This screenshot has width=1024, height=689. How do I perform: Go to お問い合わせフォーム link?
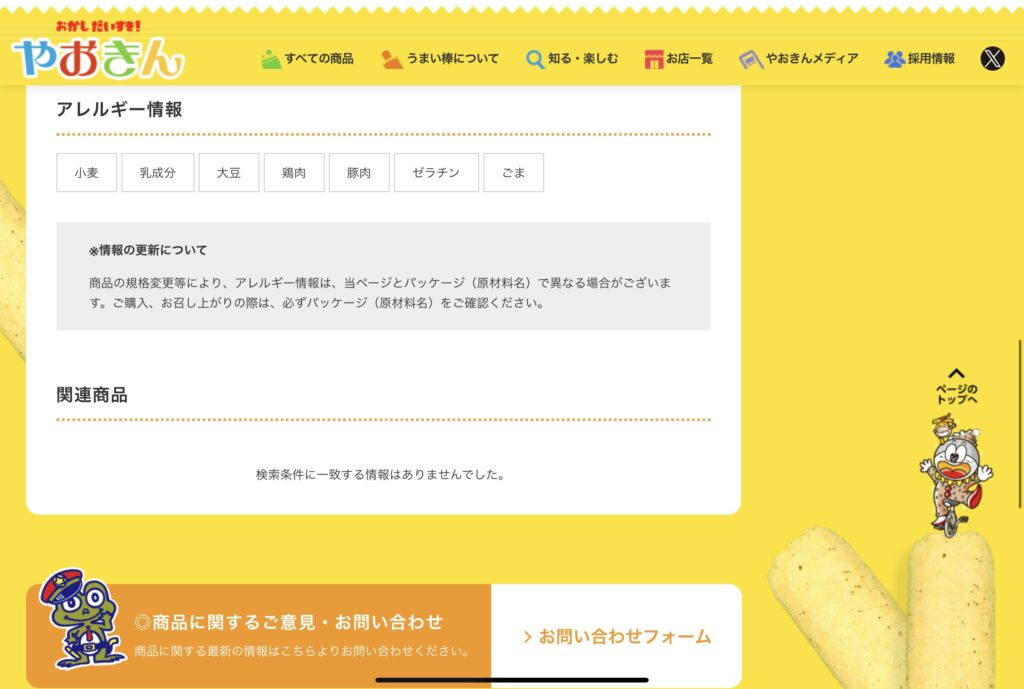617,636
